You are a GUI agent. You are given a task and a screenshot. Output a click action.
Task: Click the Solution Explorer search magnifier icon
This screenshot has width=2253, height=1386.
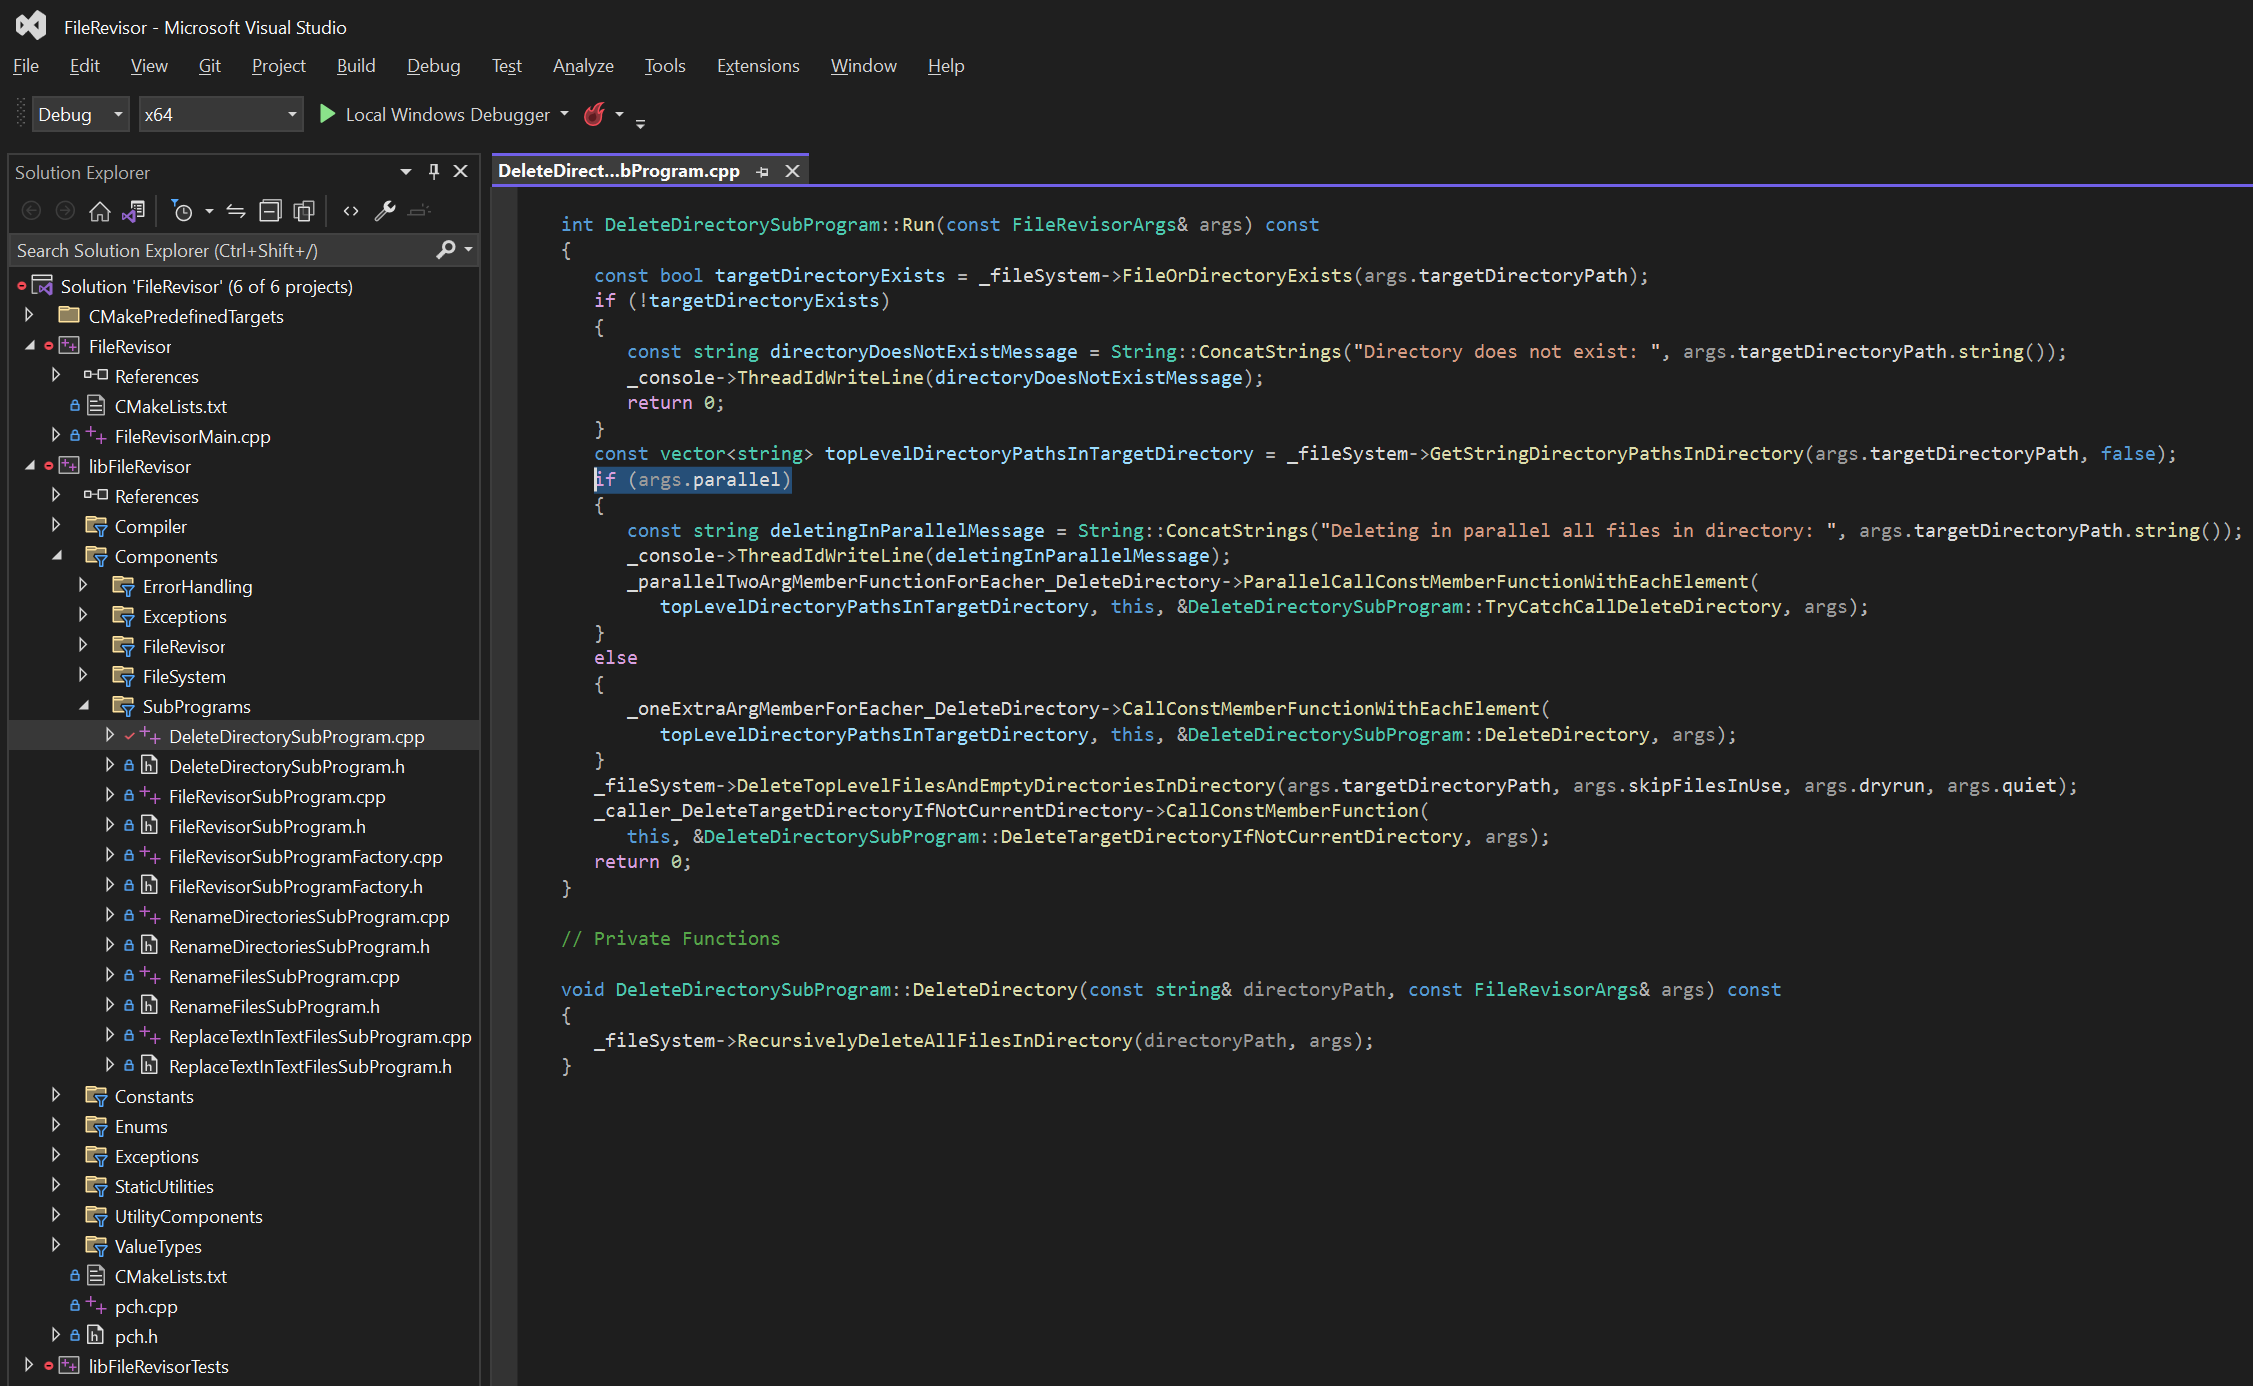tap(446, 250)
